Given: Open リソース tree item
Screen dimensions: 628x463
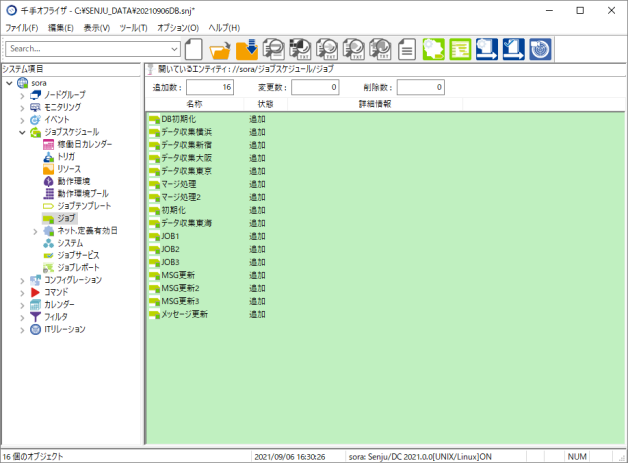Looking at the screenshot, I should (69, 169).
